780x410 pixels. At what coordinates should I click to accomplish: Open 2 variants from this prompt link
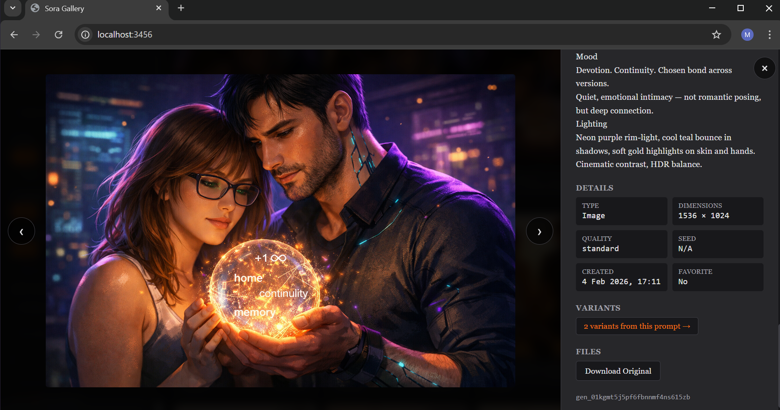(637, 326)
